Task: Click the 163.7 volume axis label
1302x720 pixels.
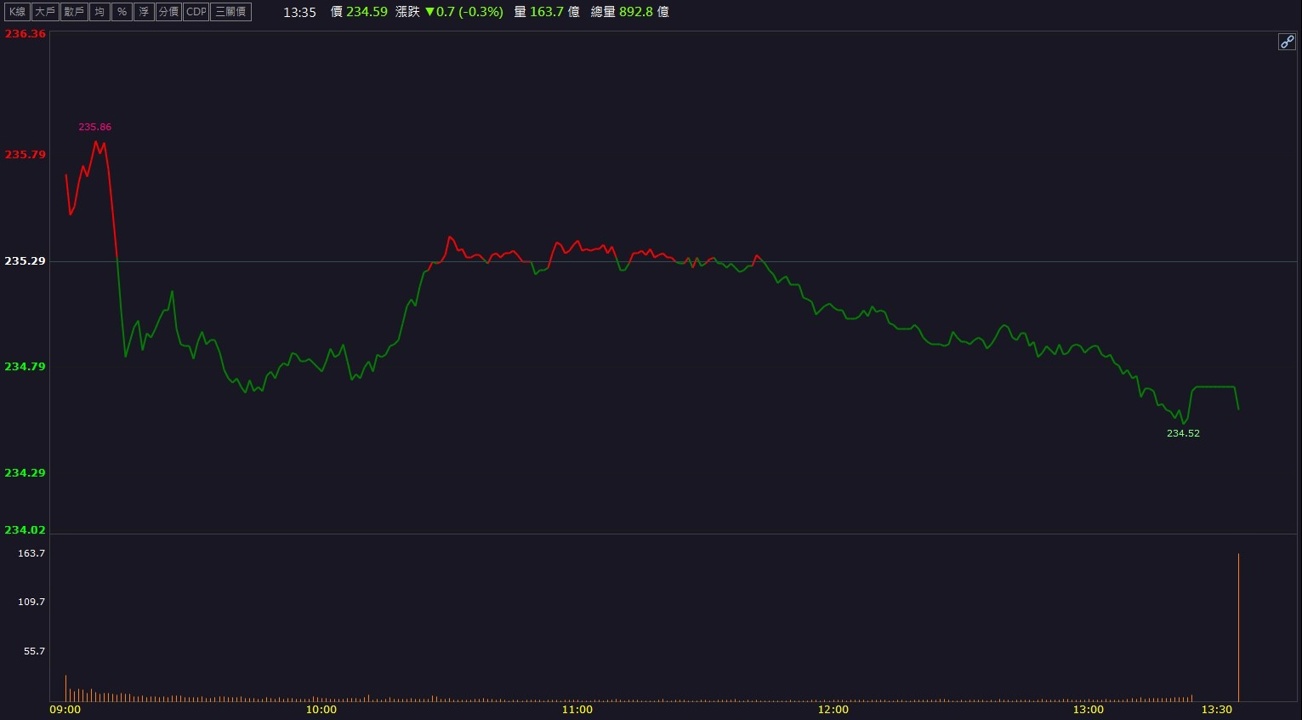Action: (x=32, y=553)
